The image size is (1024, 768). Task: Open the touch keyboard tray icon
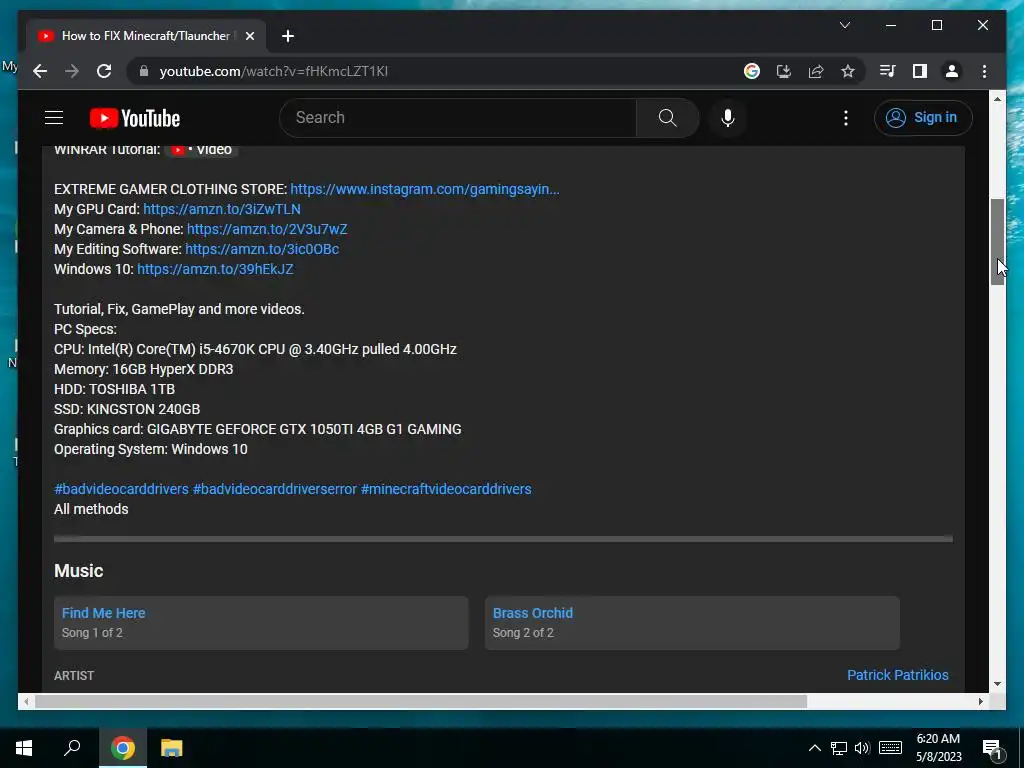[890, 748]
